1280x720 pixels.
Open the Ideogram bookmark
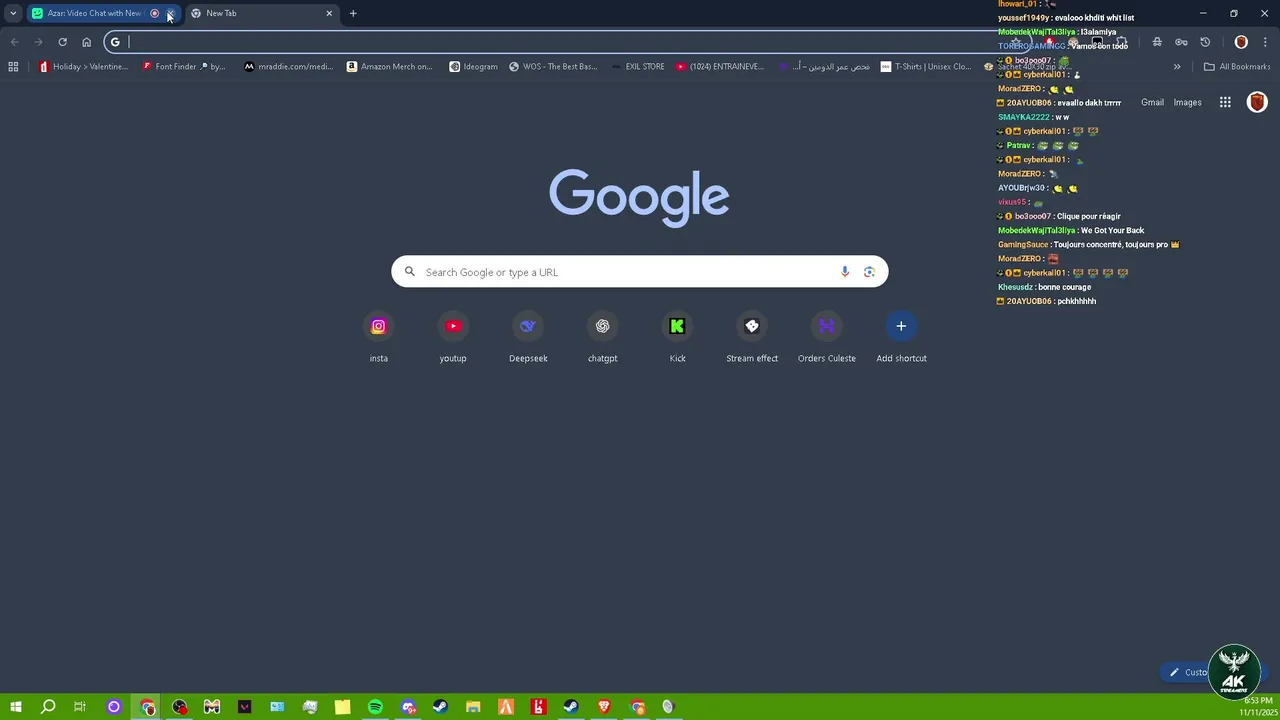[x=474, y=67]
